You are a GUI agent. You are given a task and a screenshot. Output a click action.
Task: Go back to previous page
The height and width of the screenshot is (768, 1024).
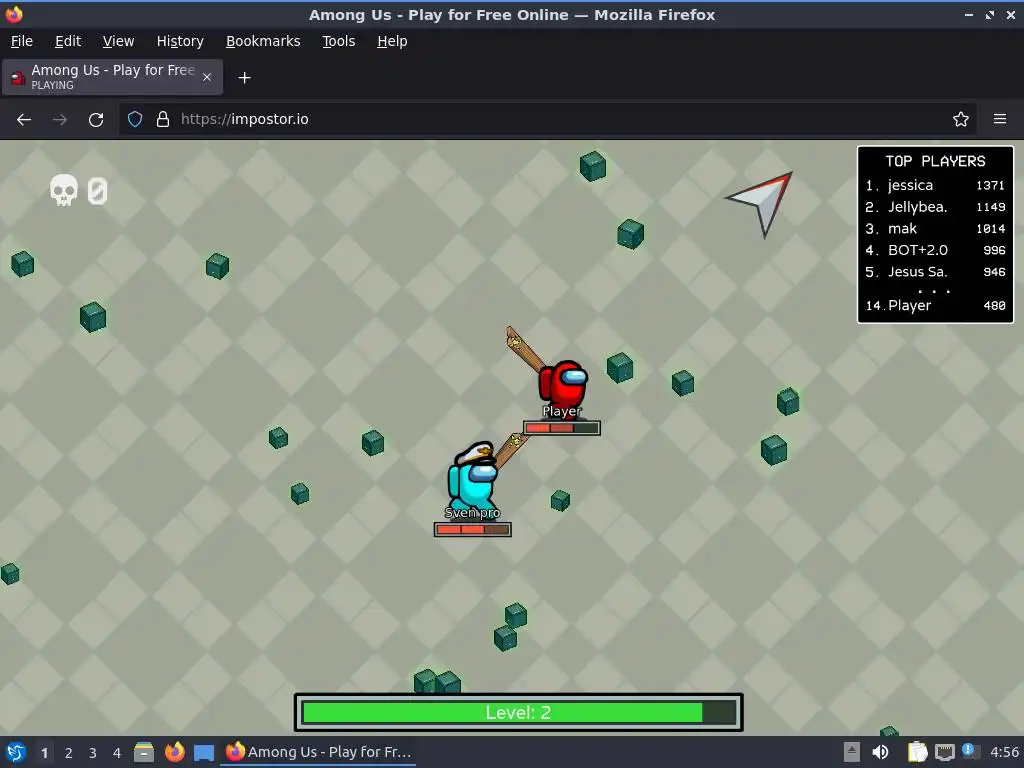pos(24,120)
